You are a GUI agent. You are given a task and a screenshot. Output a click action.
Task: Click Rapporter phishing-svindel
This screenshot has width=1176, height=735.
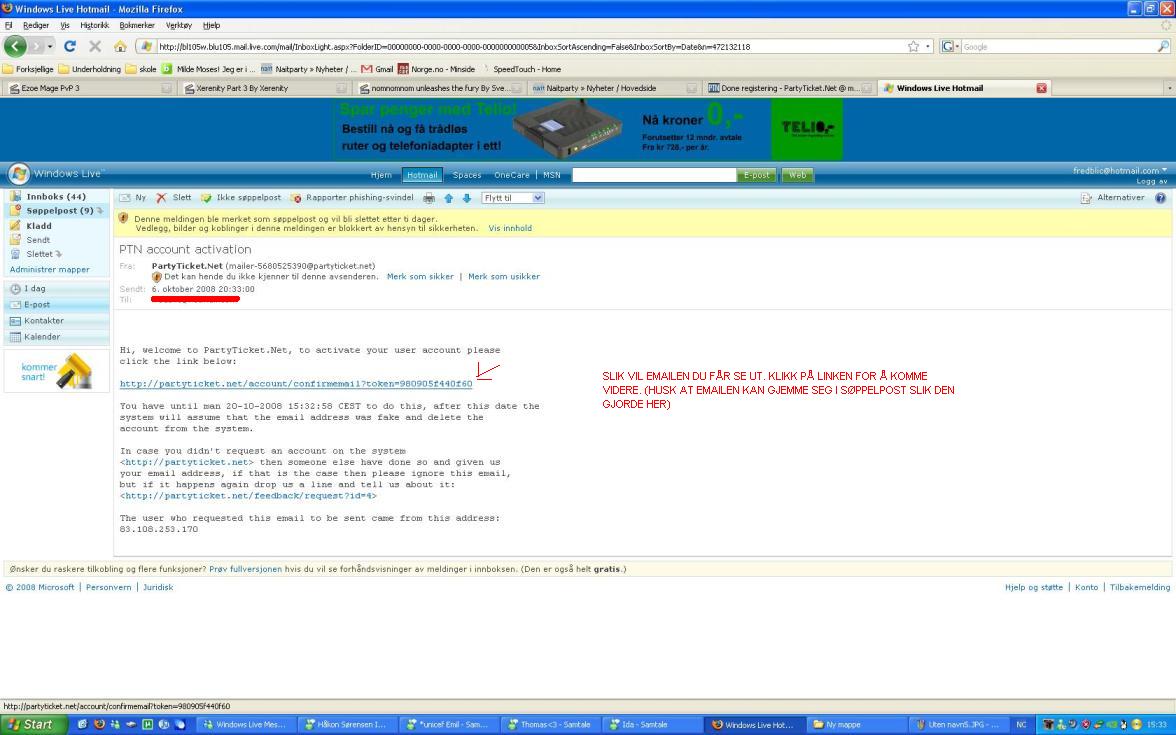(352, 198)
